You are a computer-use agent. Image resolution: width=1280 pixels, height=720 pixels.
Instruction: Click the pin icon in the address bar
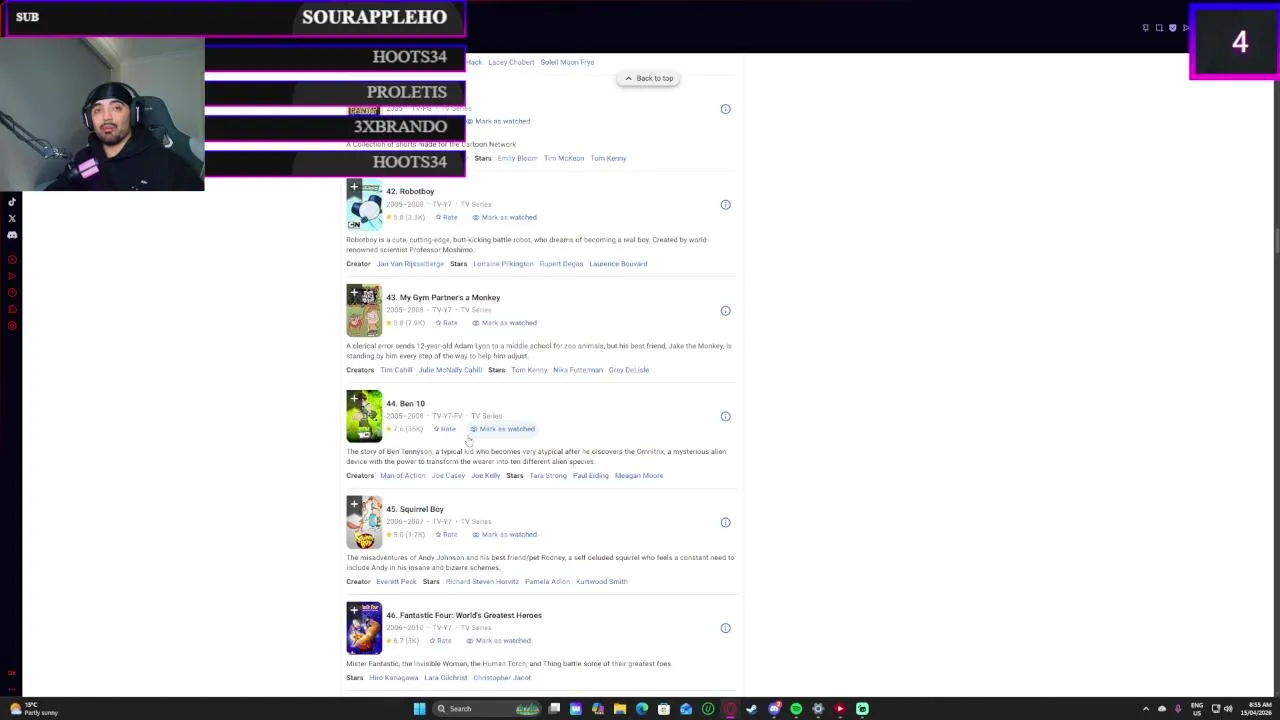coord(1146,28)
